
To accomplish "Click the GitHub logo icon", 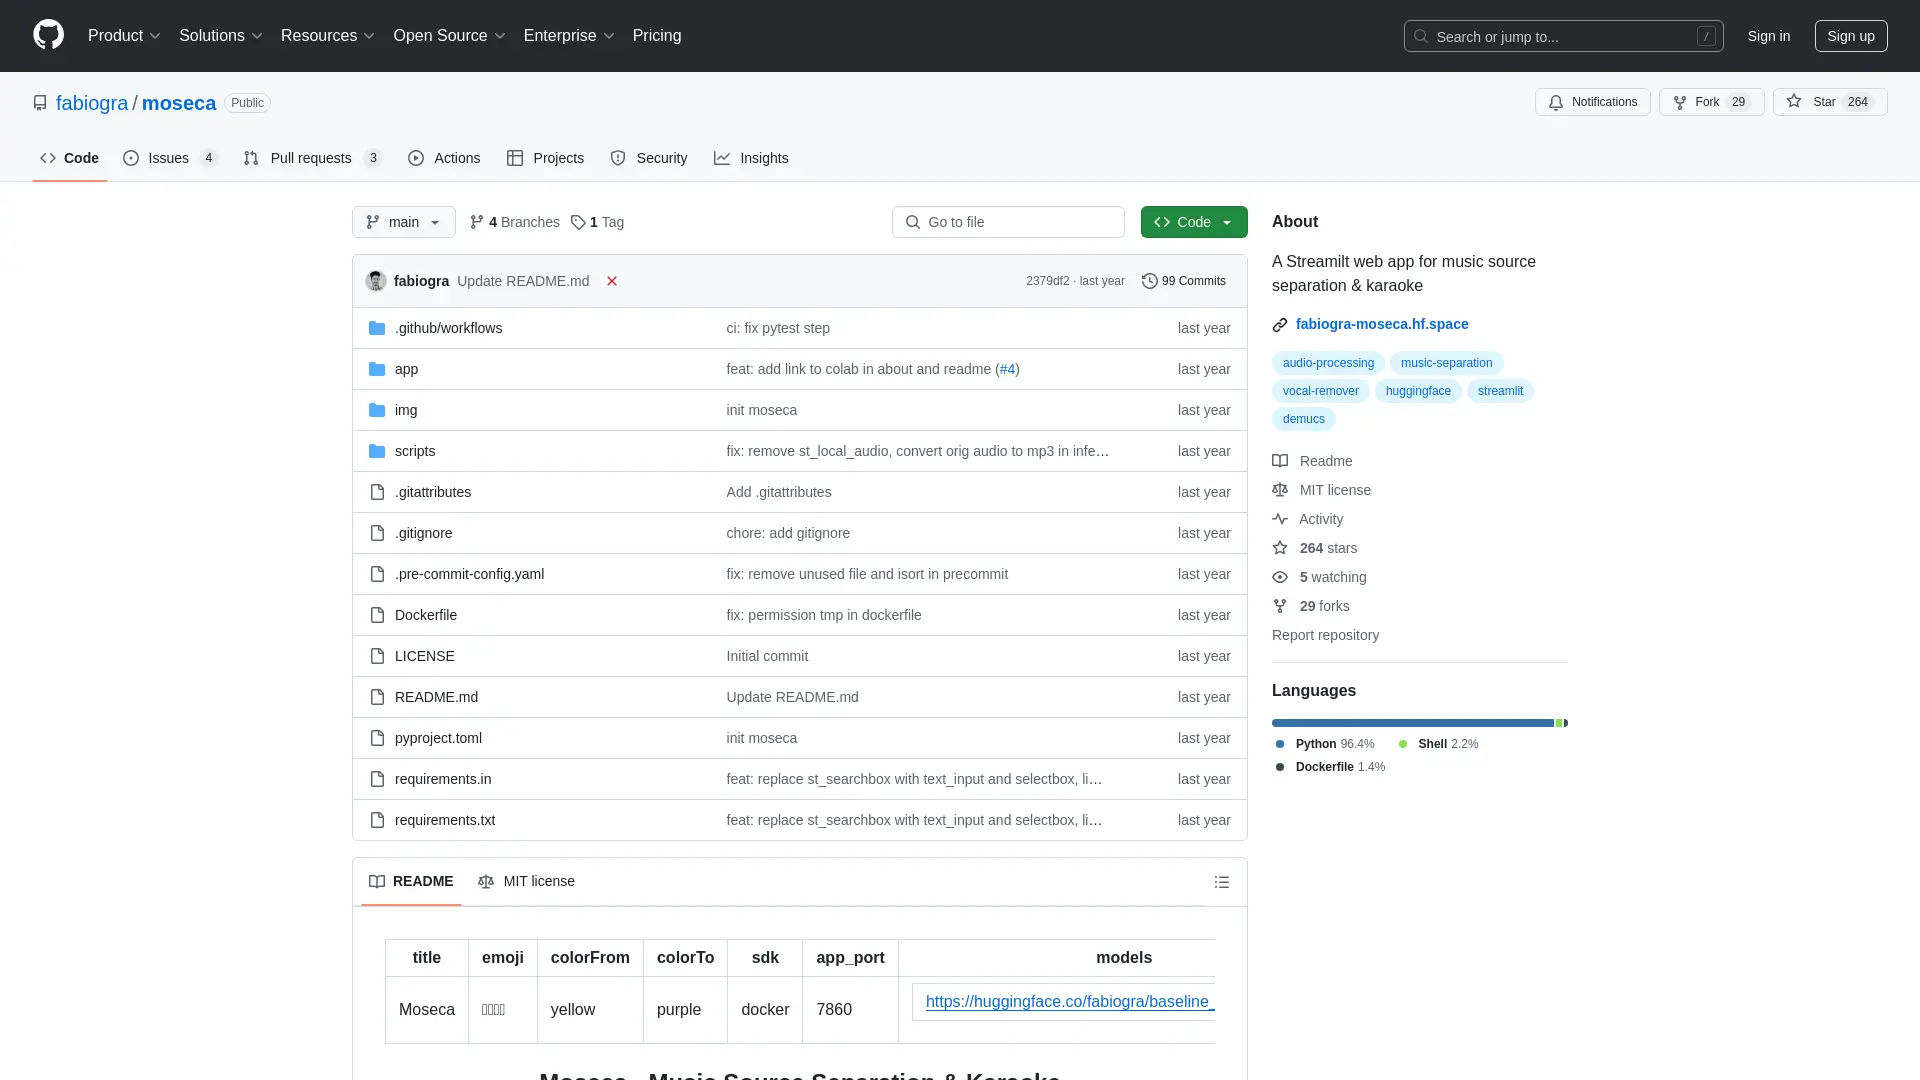I will pos(48,35).
